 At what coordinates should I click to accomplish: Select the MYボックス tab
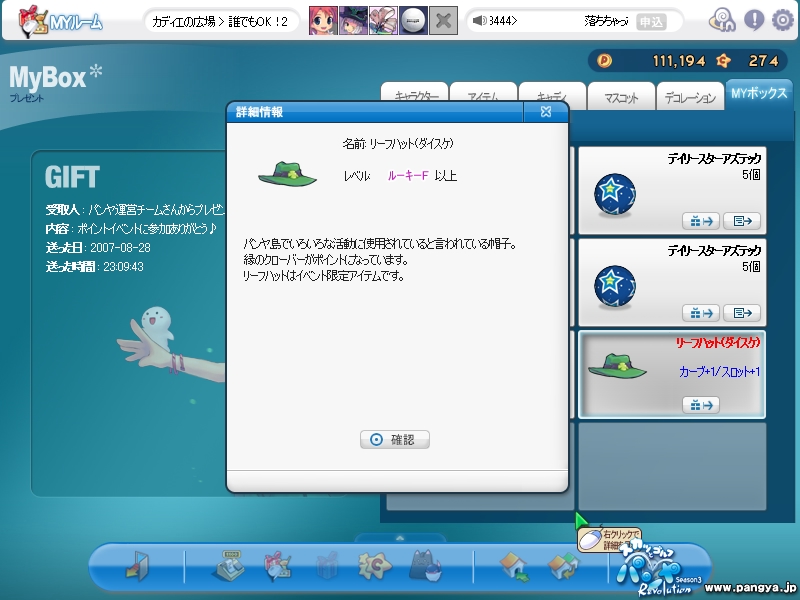click(759, 94)
